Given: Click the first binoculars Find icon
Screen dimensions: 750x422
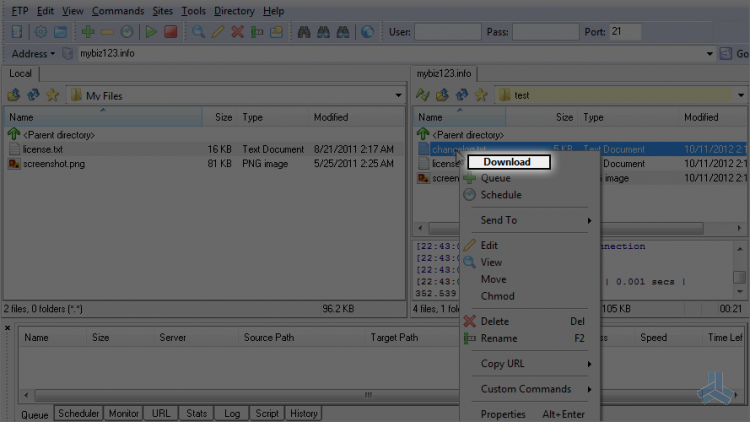Looking at the screenshot, I should [304, 32].
